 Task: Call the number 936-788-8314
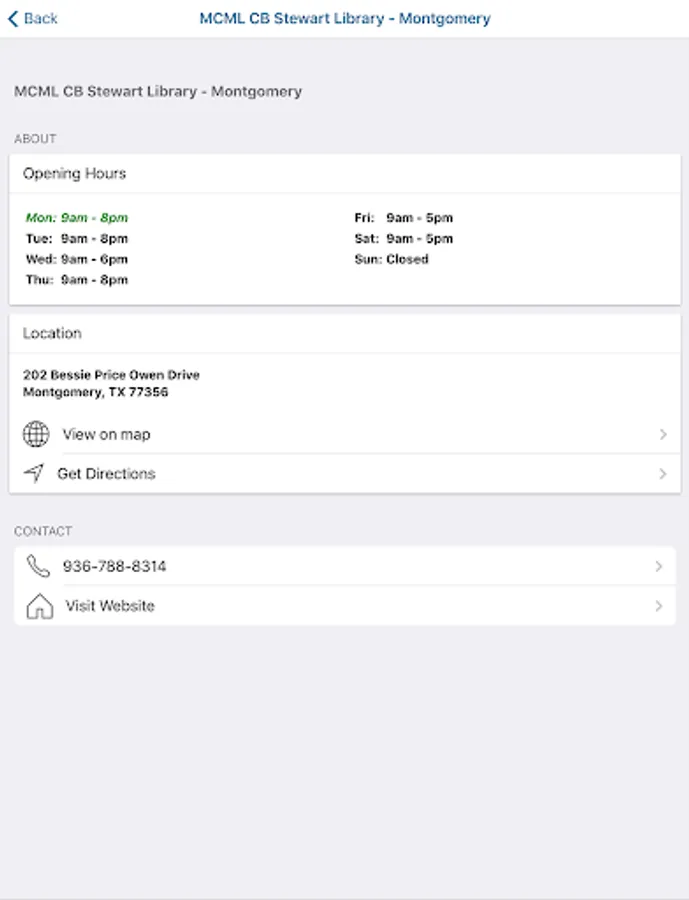[x=114, y=566]
